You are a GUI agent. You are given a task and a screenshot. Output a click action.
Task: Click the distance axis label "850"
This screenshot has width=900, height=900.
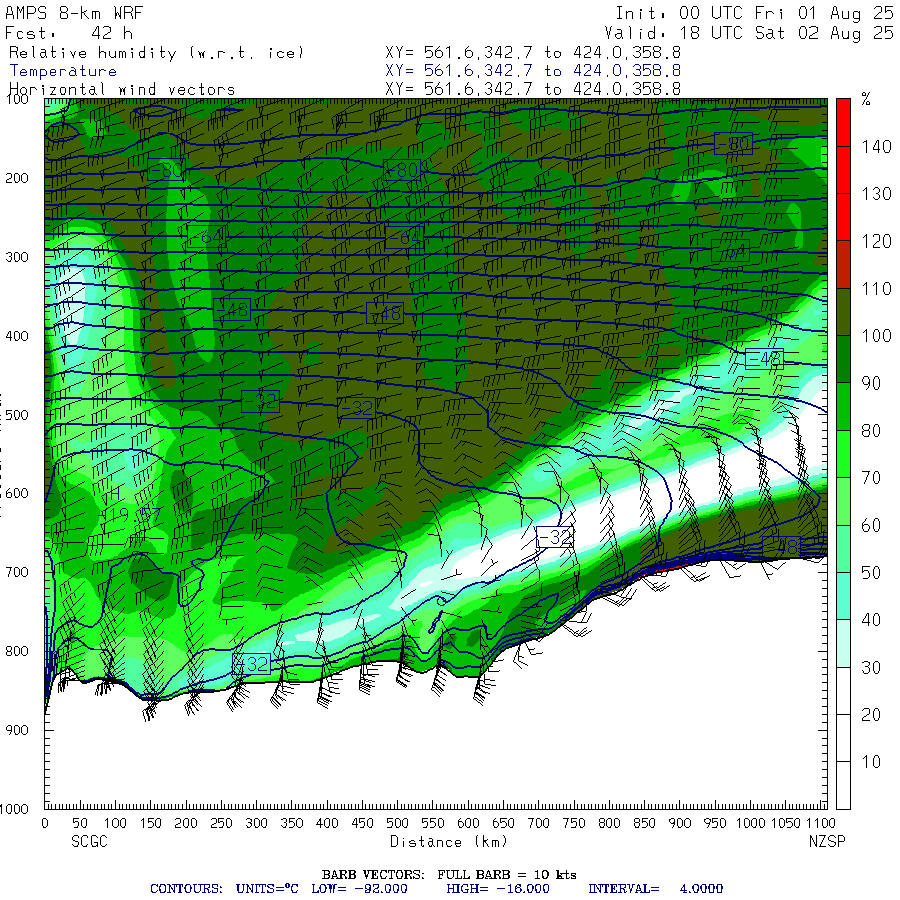[645, 824]
